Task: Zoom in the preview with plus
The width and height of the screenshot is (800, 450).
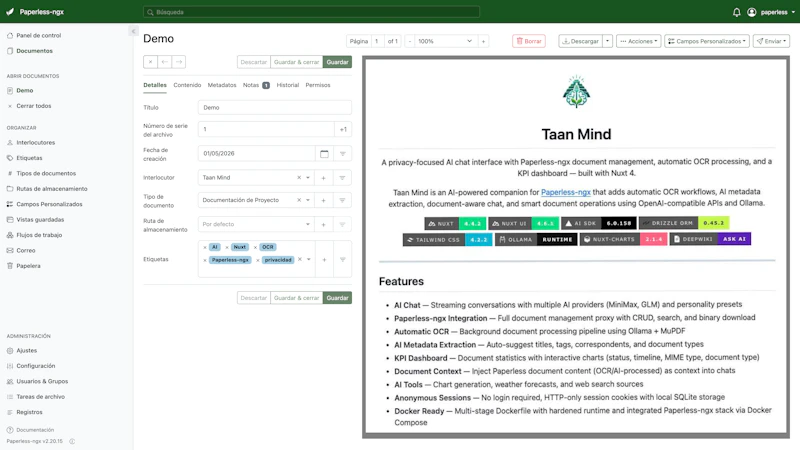Action: coord(483,41)
